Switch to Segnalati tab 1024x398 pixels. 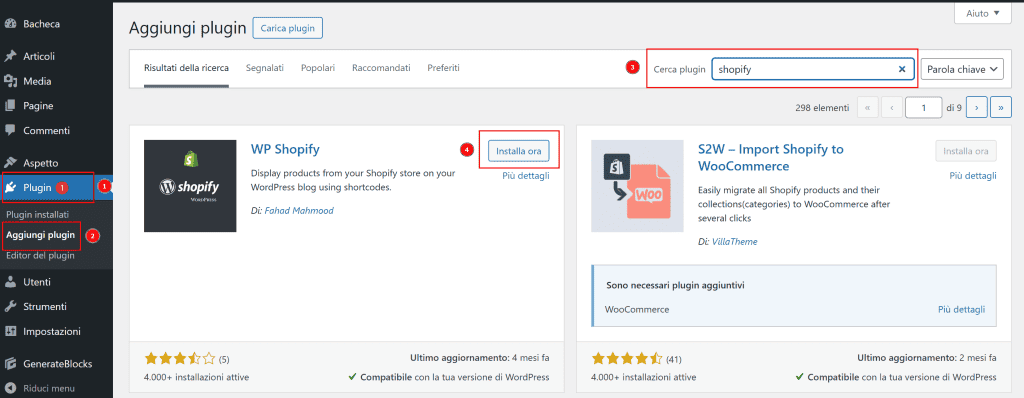tap(264, 68)
